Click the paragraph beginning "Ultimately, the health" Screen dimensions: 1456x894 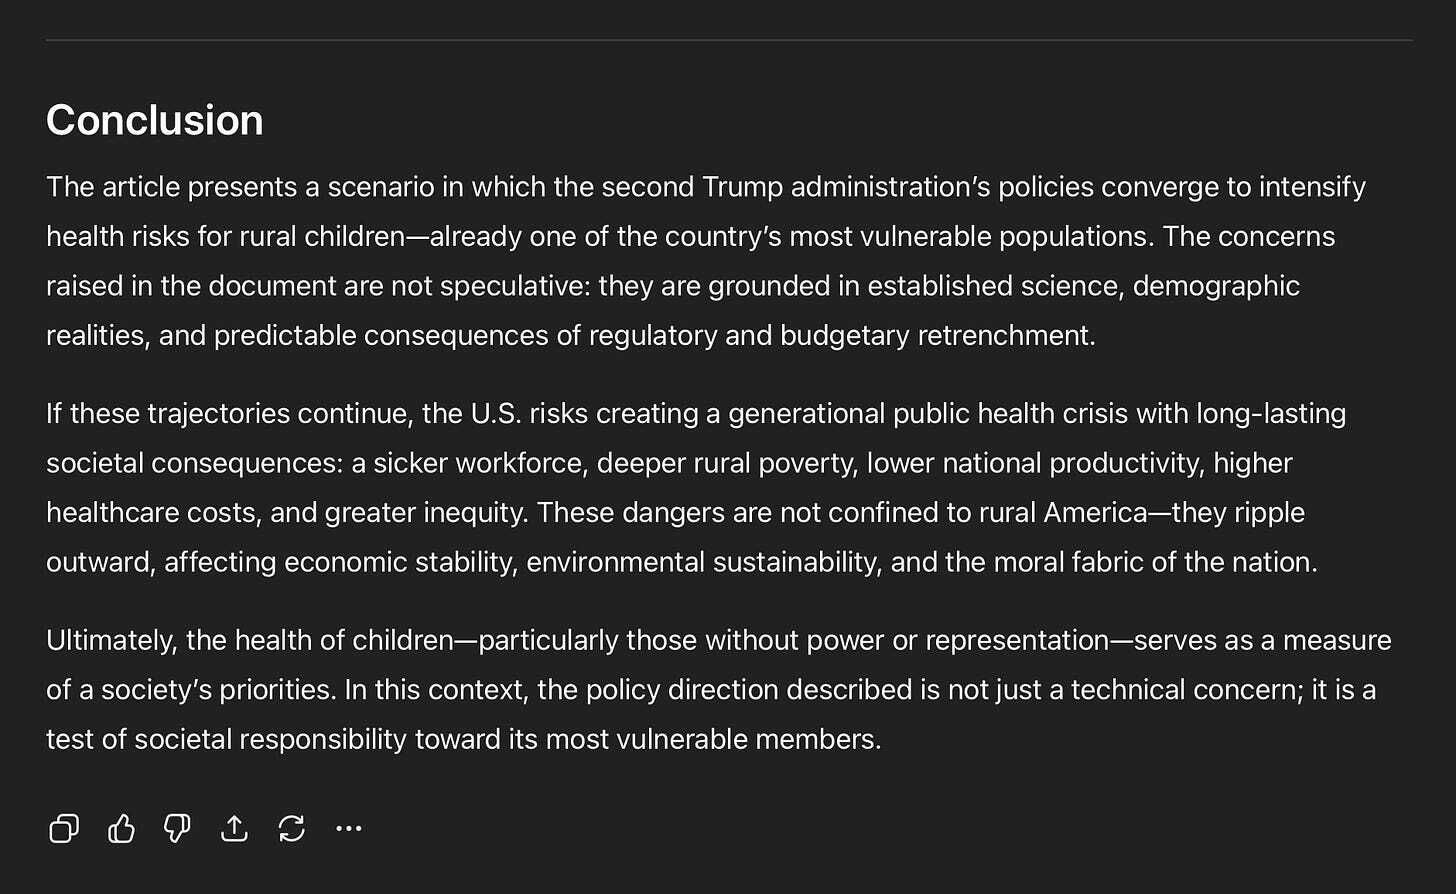pos(719,690)
